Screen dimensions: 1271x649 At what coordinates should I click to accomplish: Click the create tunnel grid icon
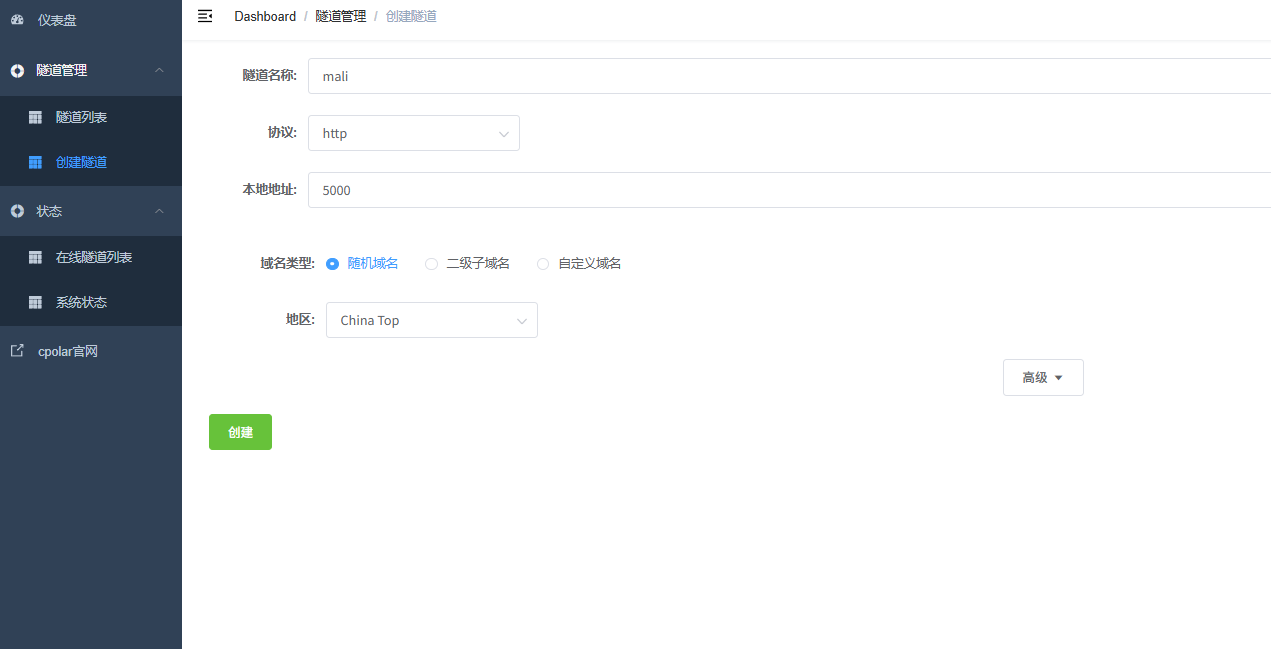35,162
